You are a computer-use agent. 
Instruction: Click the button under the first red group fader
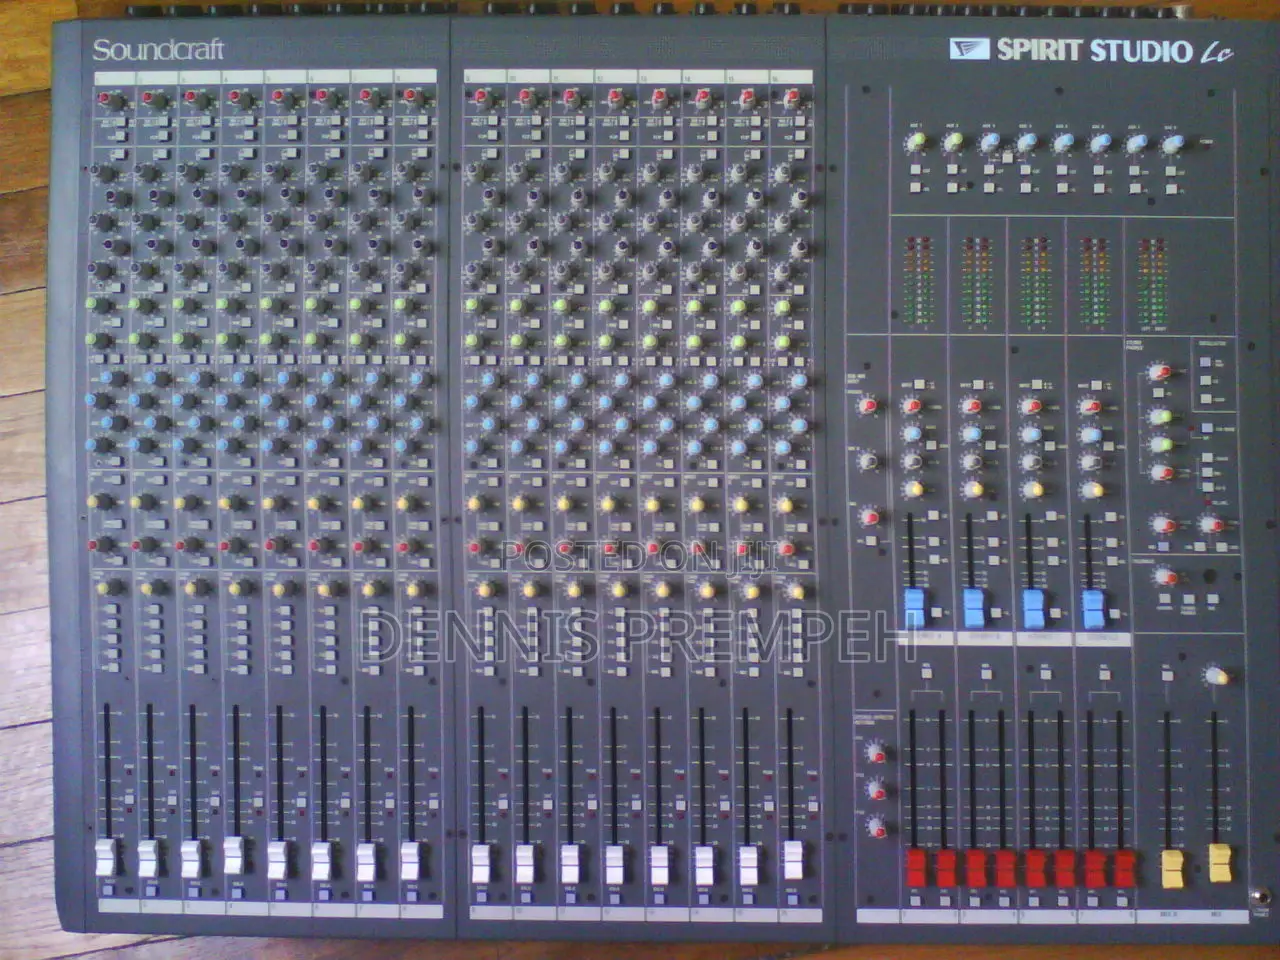pos(914,902)
